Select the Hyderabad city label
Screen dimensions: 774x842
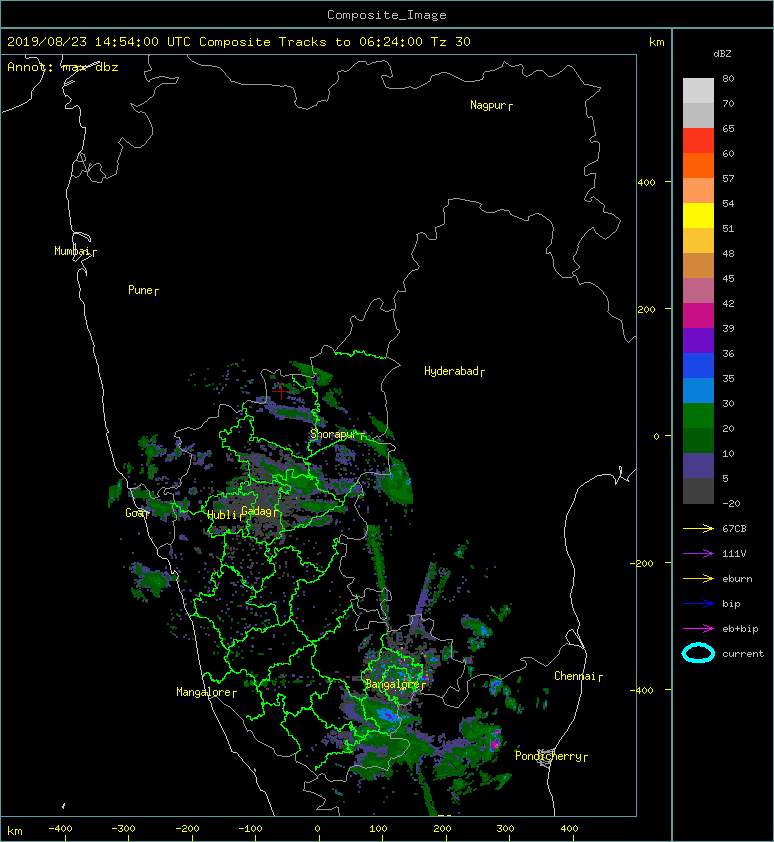point(454,371)
